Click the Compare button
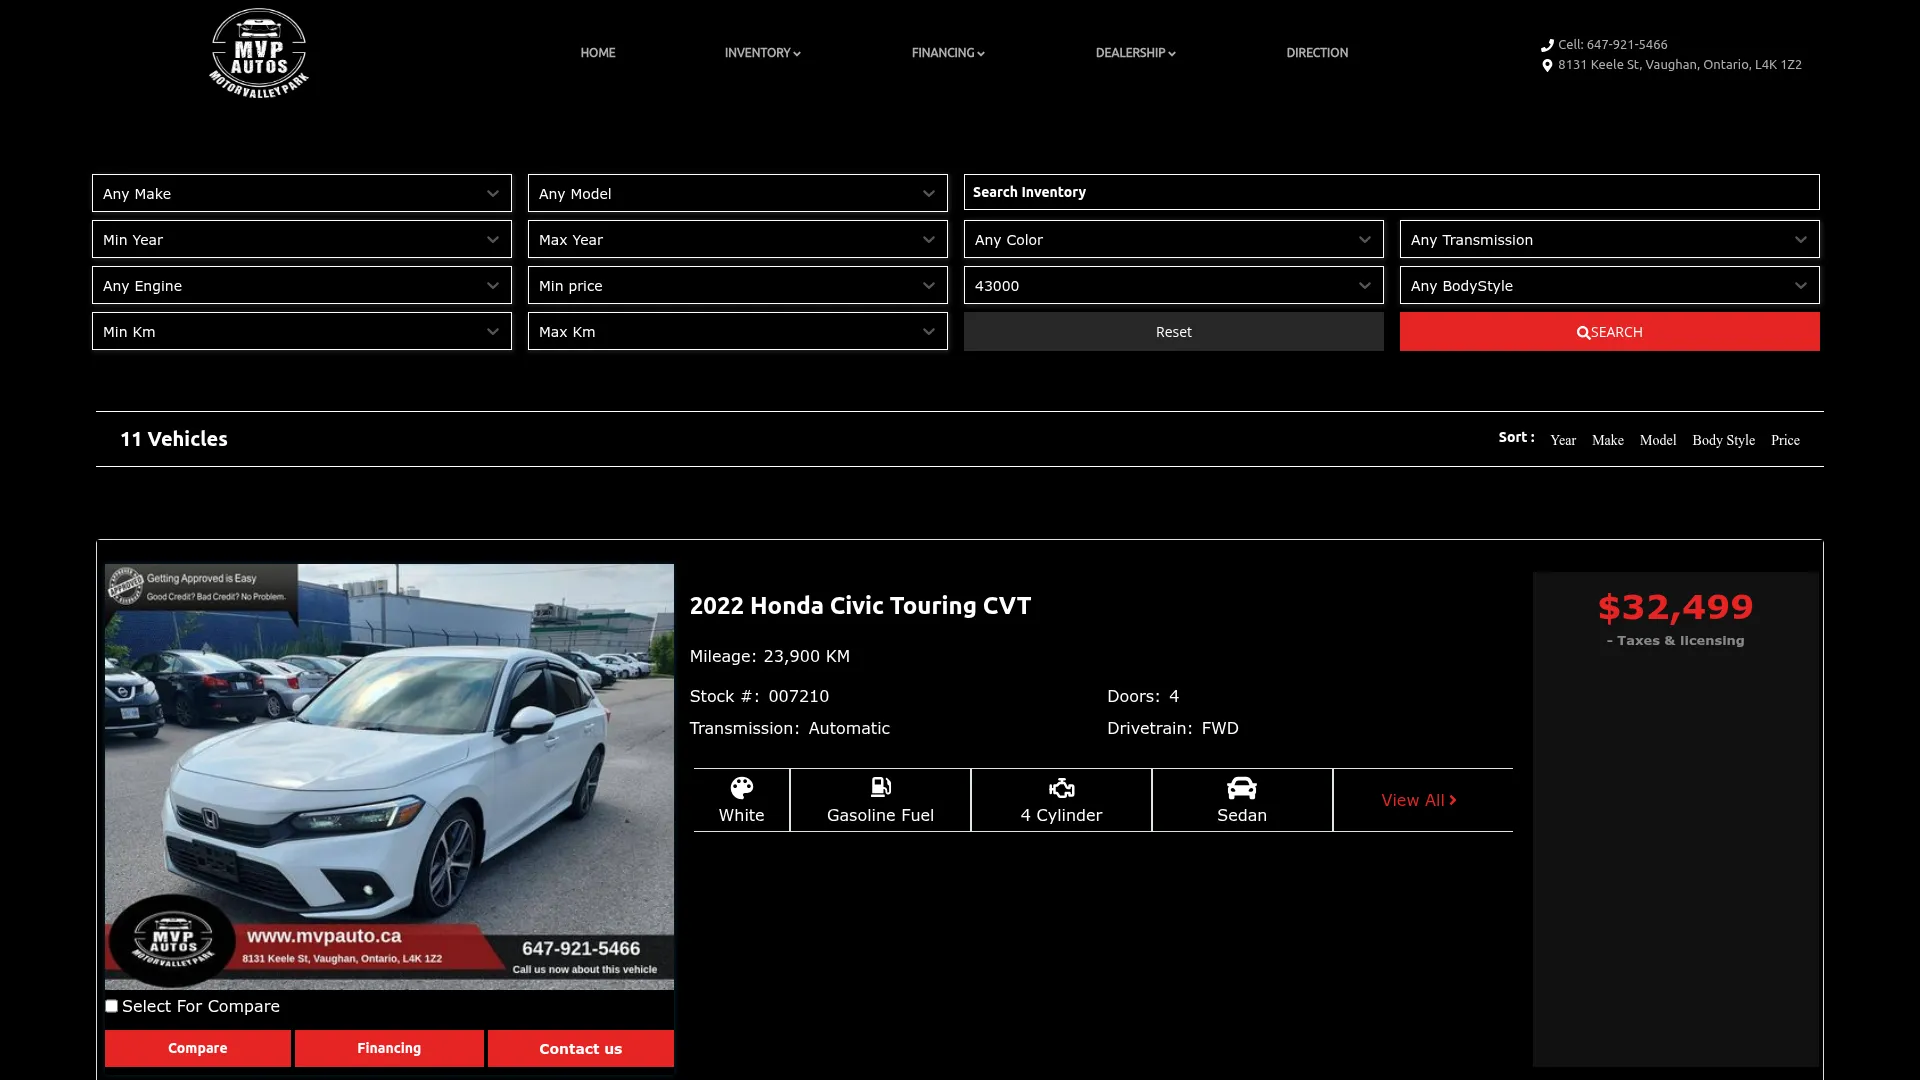 [x=198, y=1048]
